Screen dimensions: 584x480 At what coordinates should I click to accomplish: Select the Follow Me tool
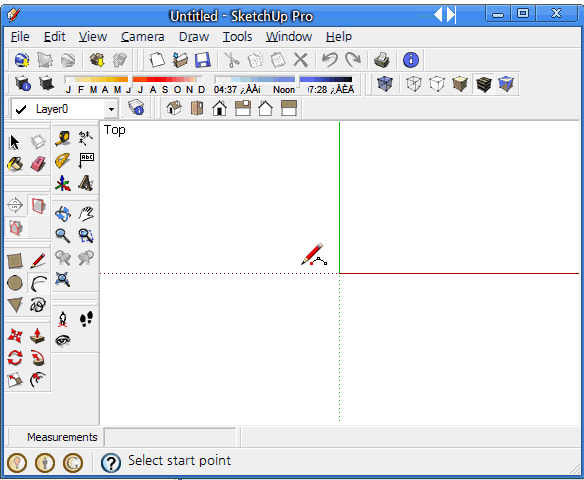(x=38, y=358)
